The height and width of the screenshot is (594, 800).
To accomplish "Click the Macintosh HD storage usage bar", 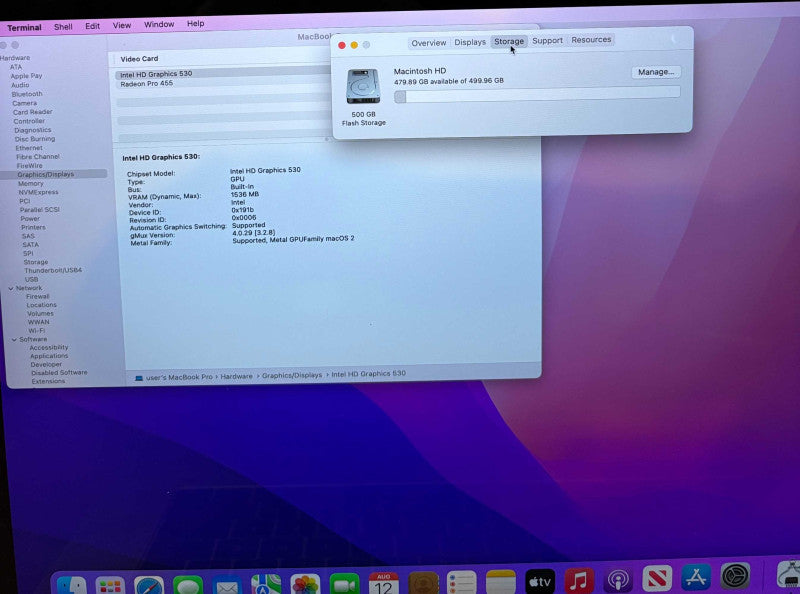I will pos(537,95).
